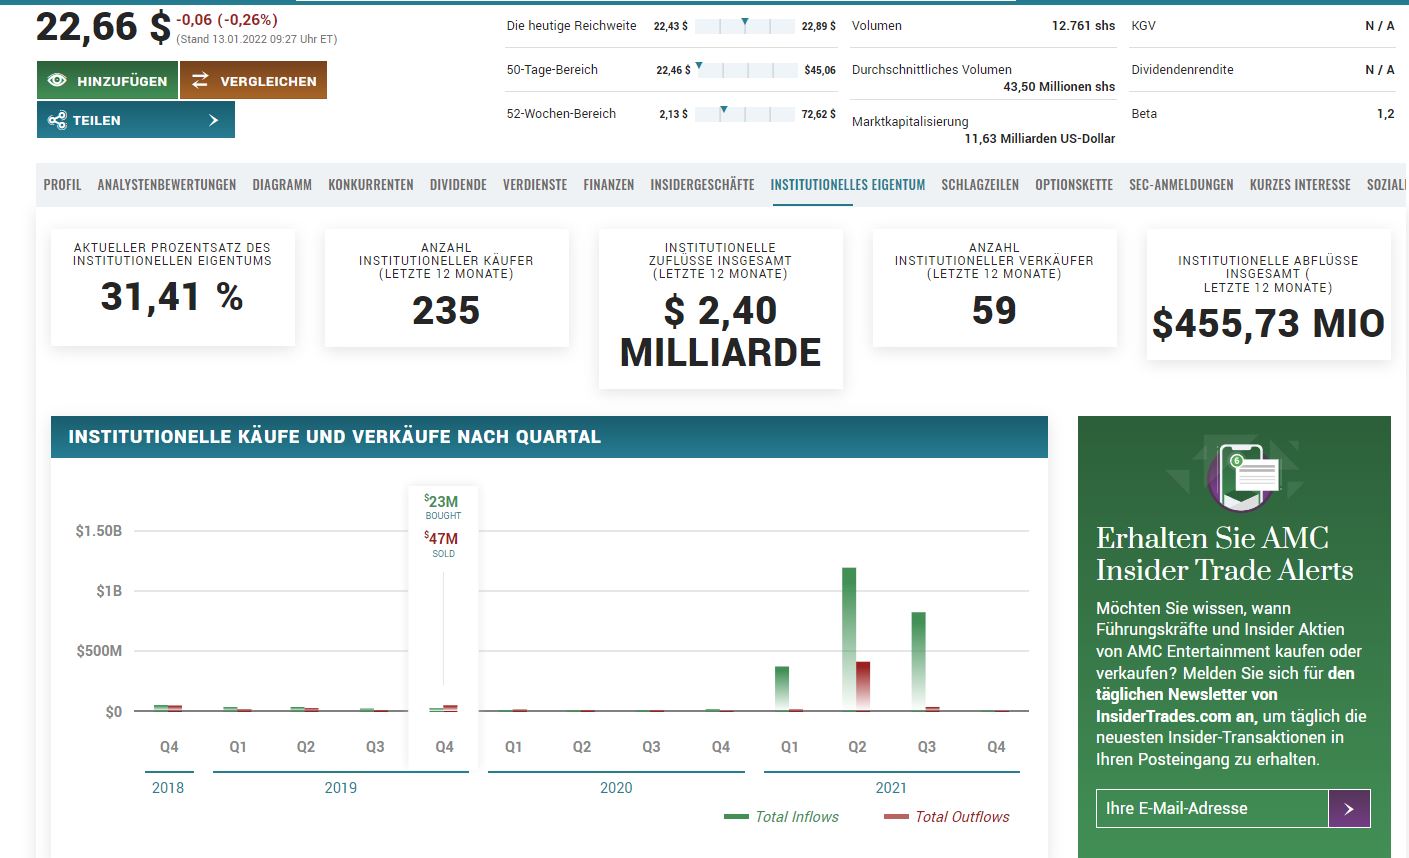Click the Q2 quarter label above 2021
1409x858 pixels.
tap(857, 747)
